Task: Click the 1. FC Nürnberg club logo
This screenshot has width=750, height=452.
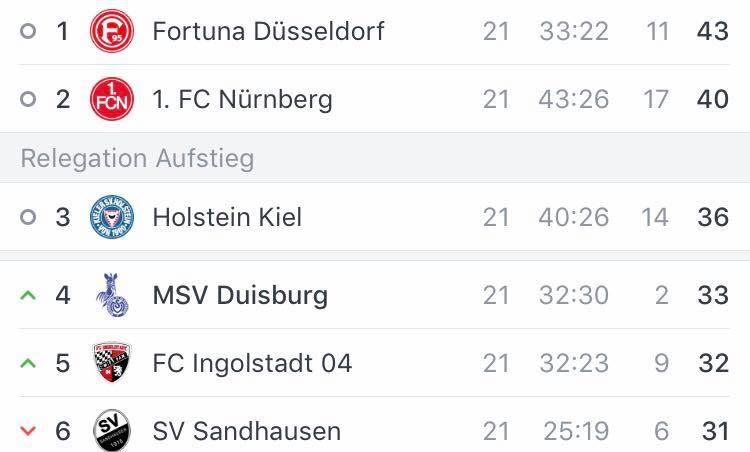Action: pyautogui.click(x=111, y=99)
